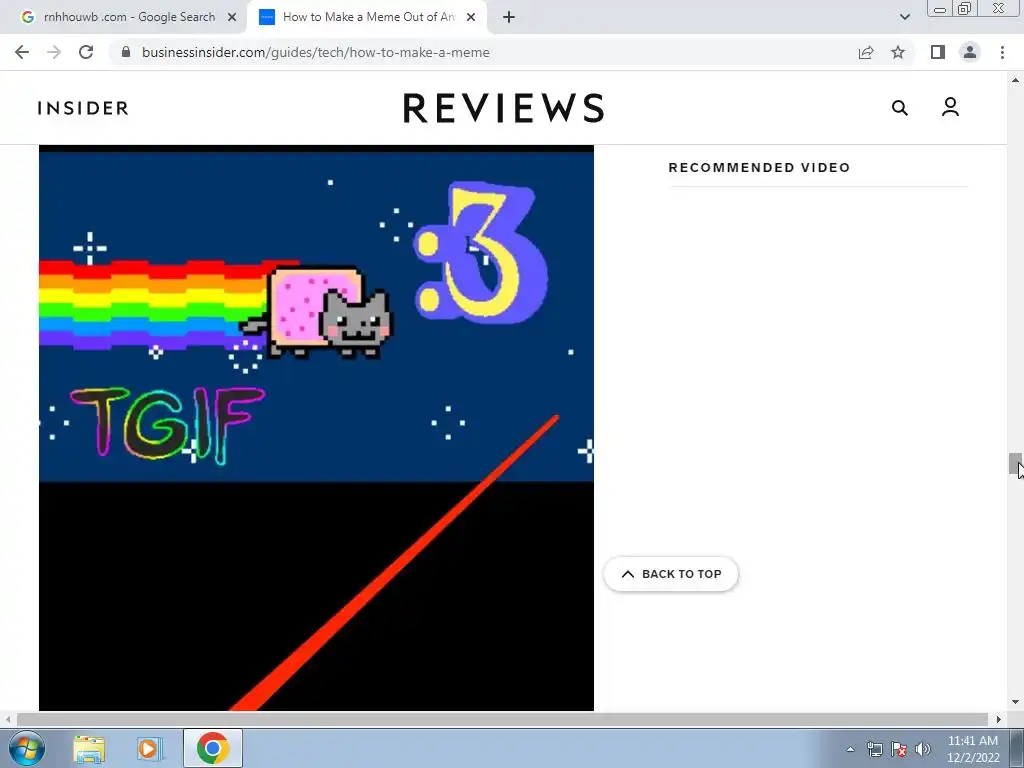
Task: Share this page using the share icon
Action: [x=866, y=52]
